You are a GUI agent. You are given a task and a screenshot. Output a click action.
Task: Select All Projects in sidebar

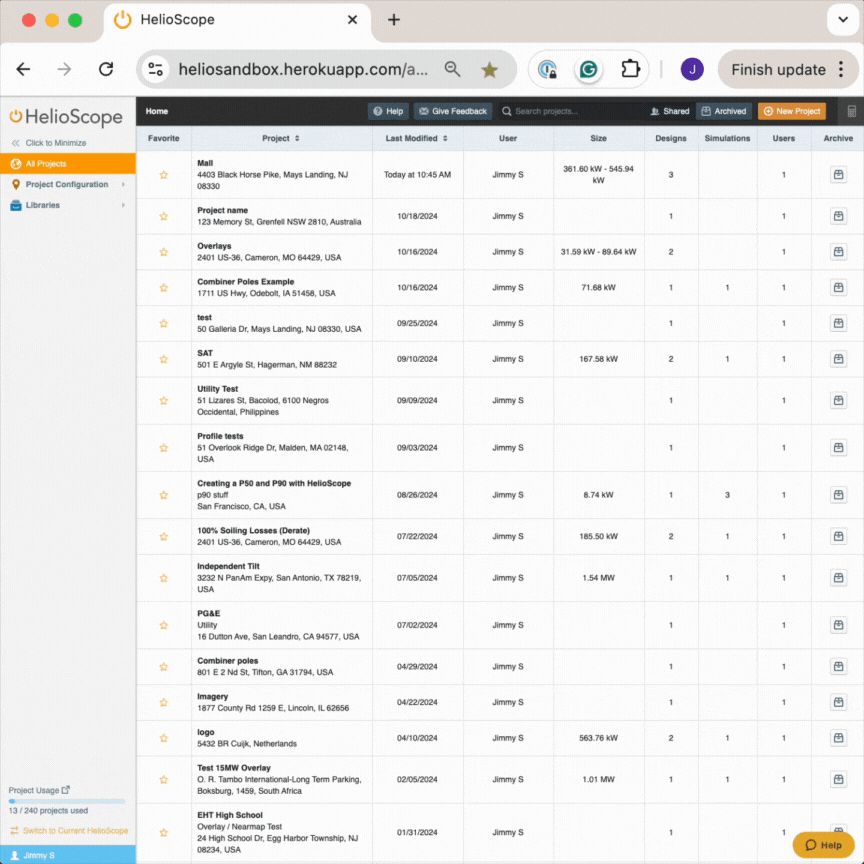tap(68, 164)
